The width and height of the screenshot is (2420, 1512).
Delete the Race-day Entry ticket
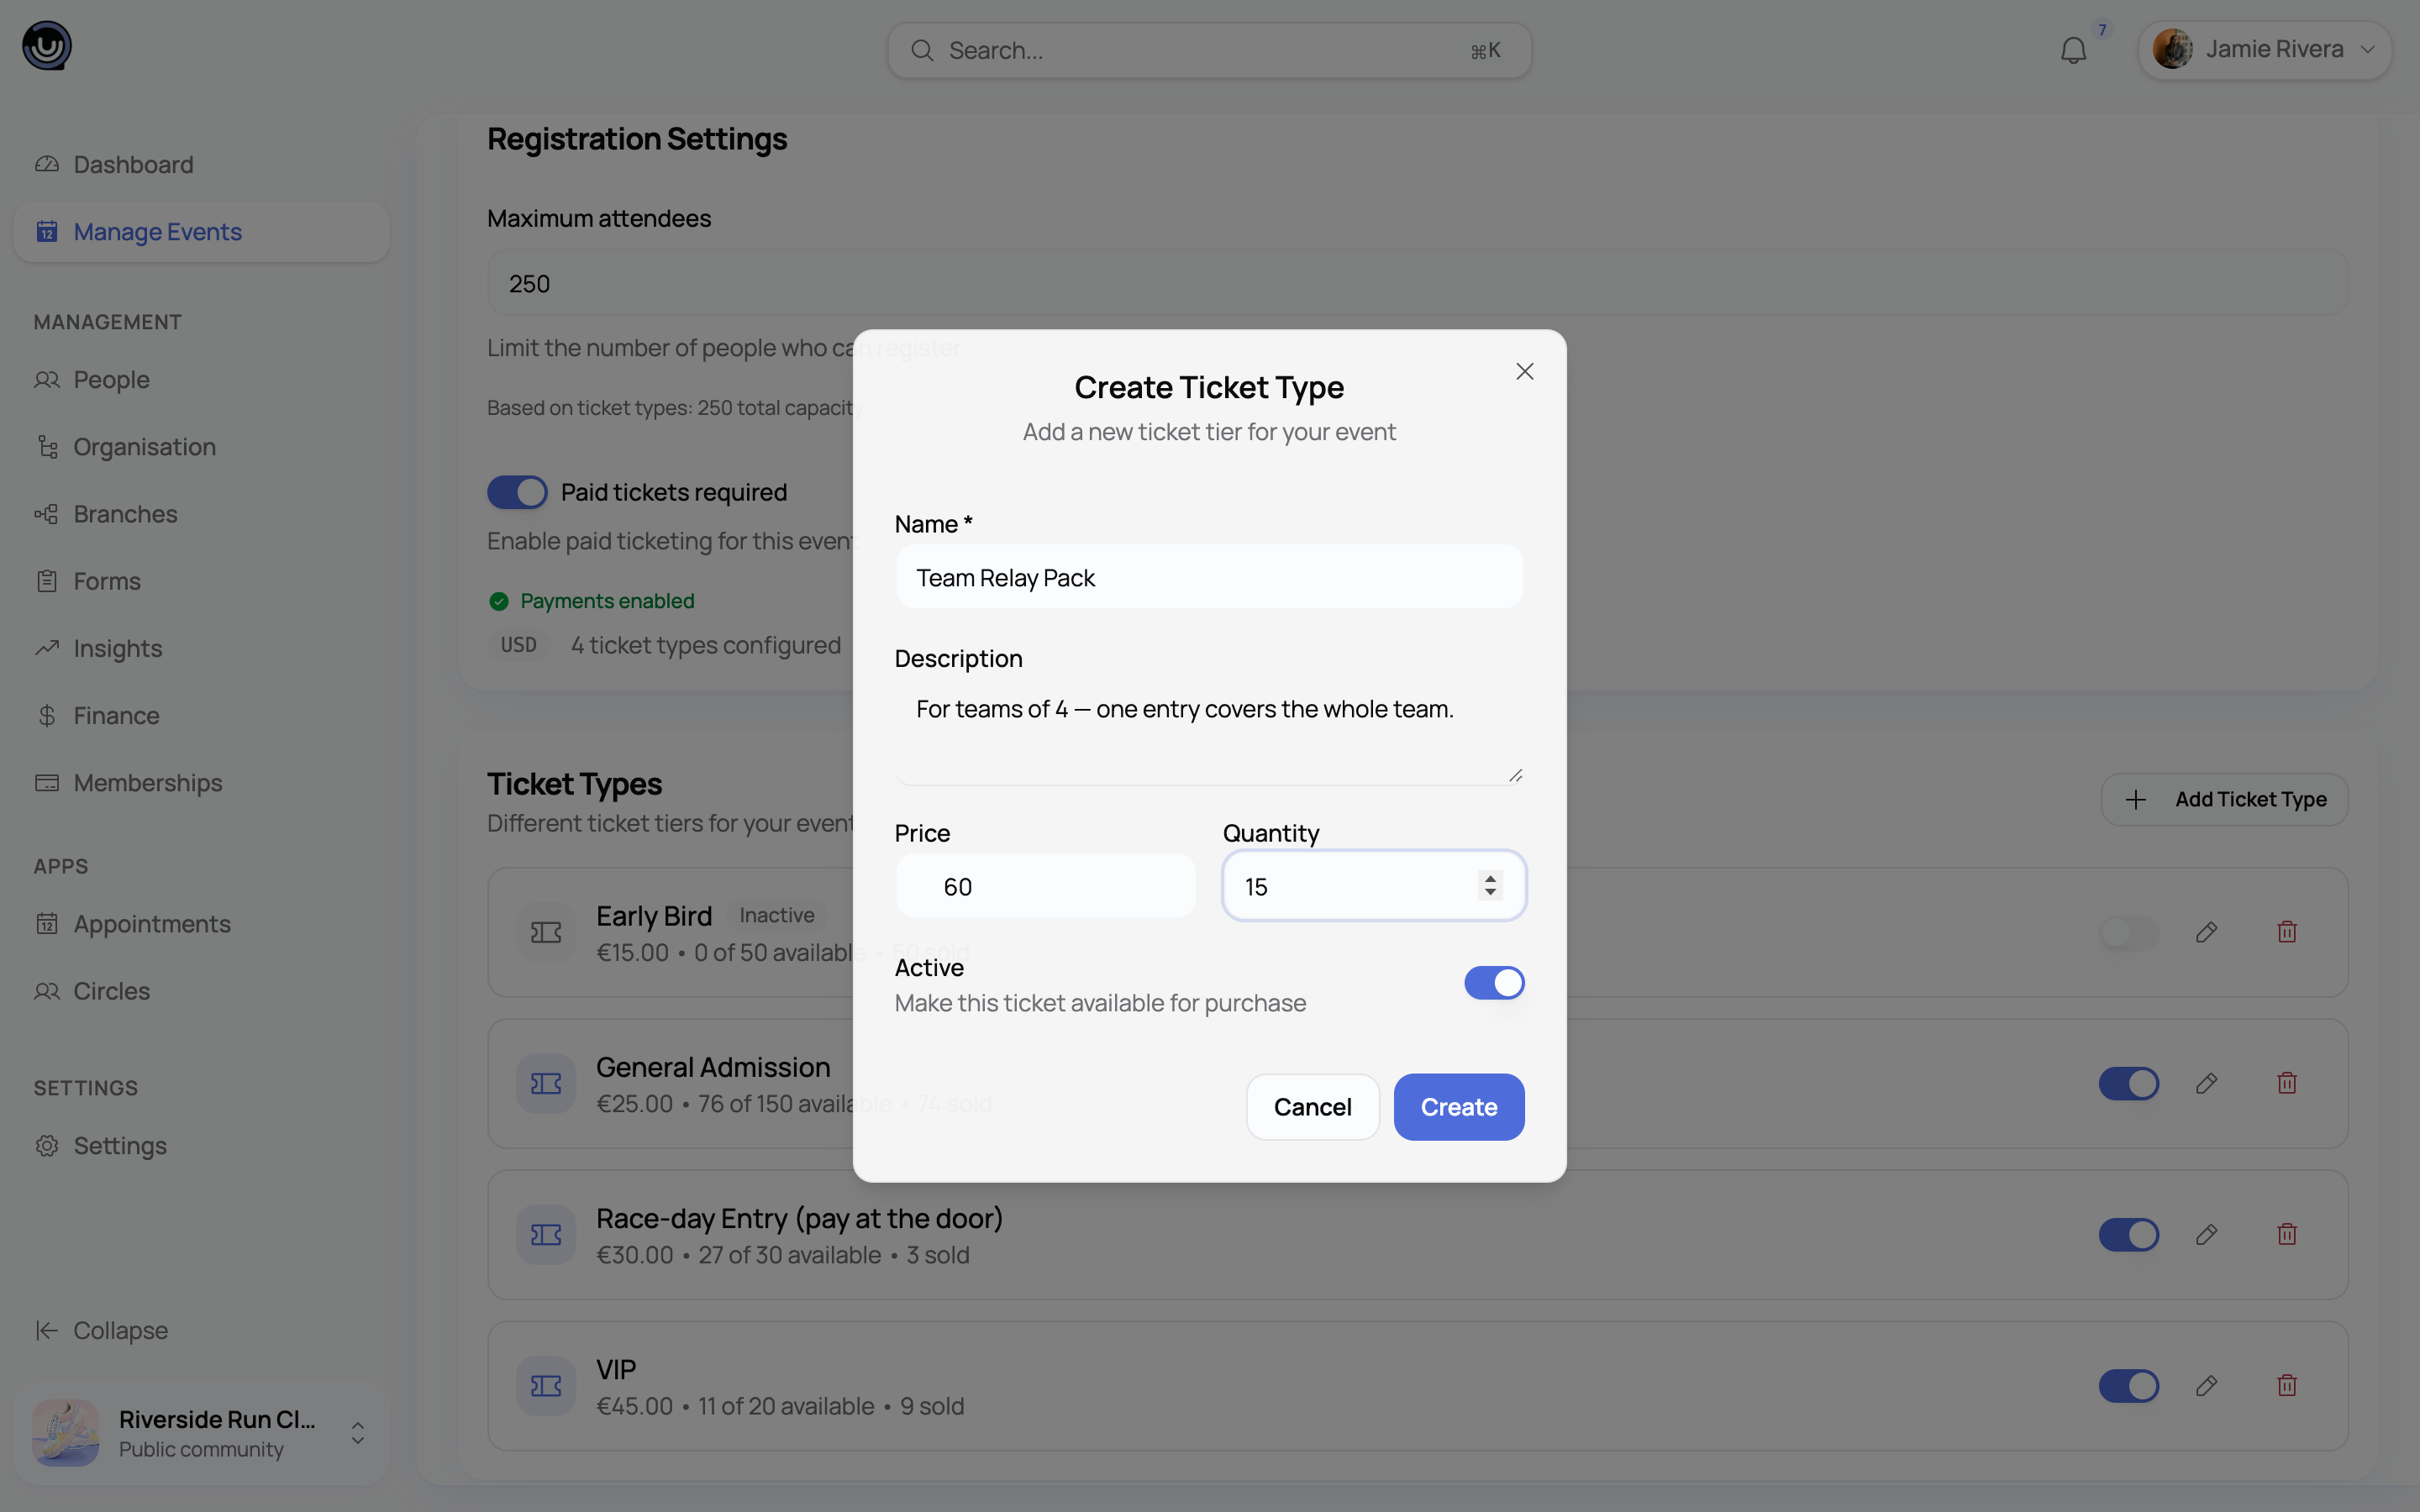[2286, 1234]
